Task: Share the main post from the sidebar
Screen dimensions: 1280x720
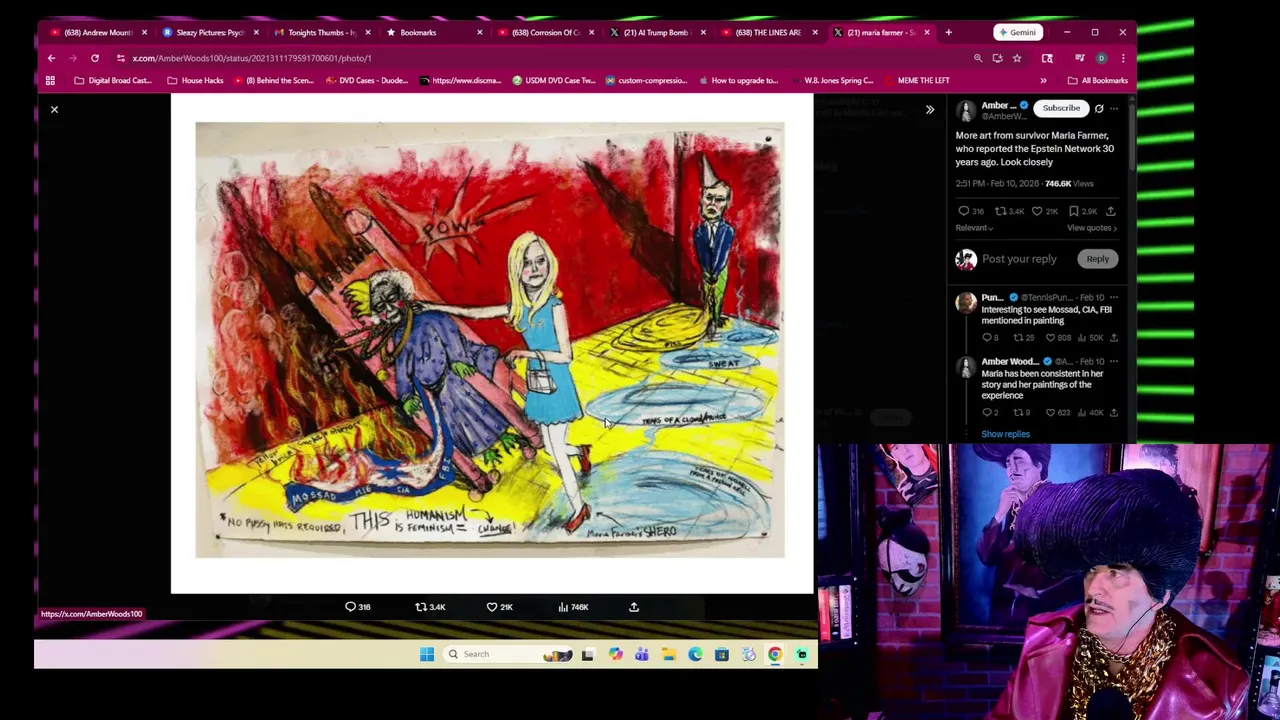Action: [1110, 211]
